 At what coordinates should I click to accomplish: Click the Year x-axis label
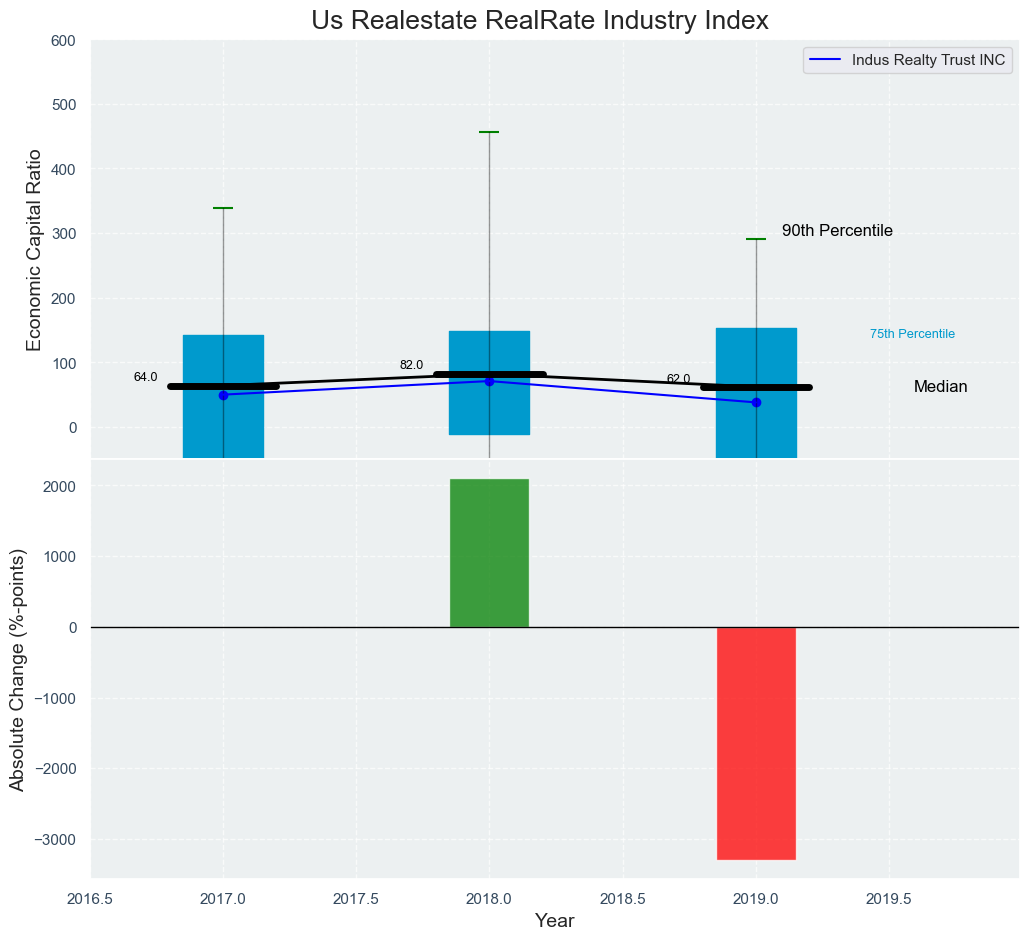pos(554,921)
